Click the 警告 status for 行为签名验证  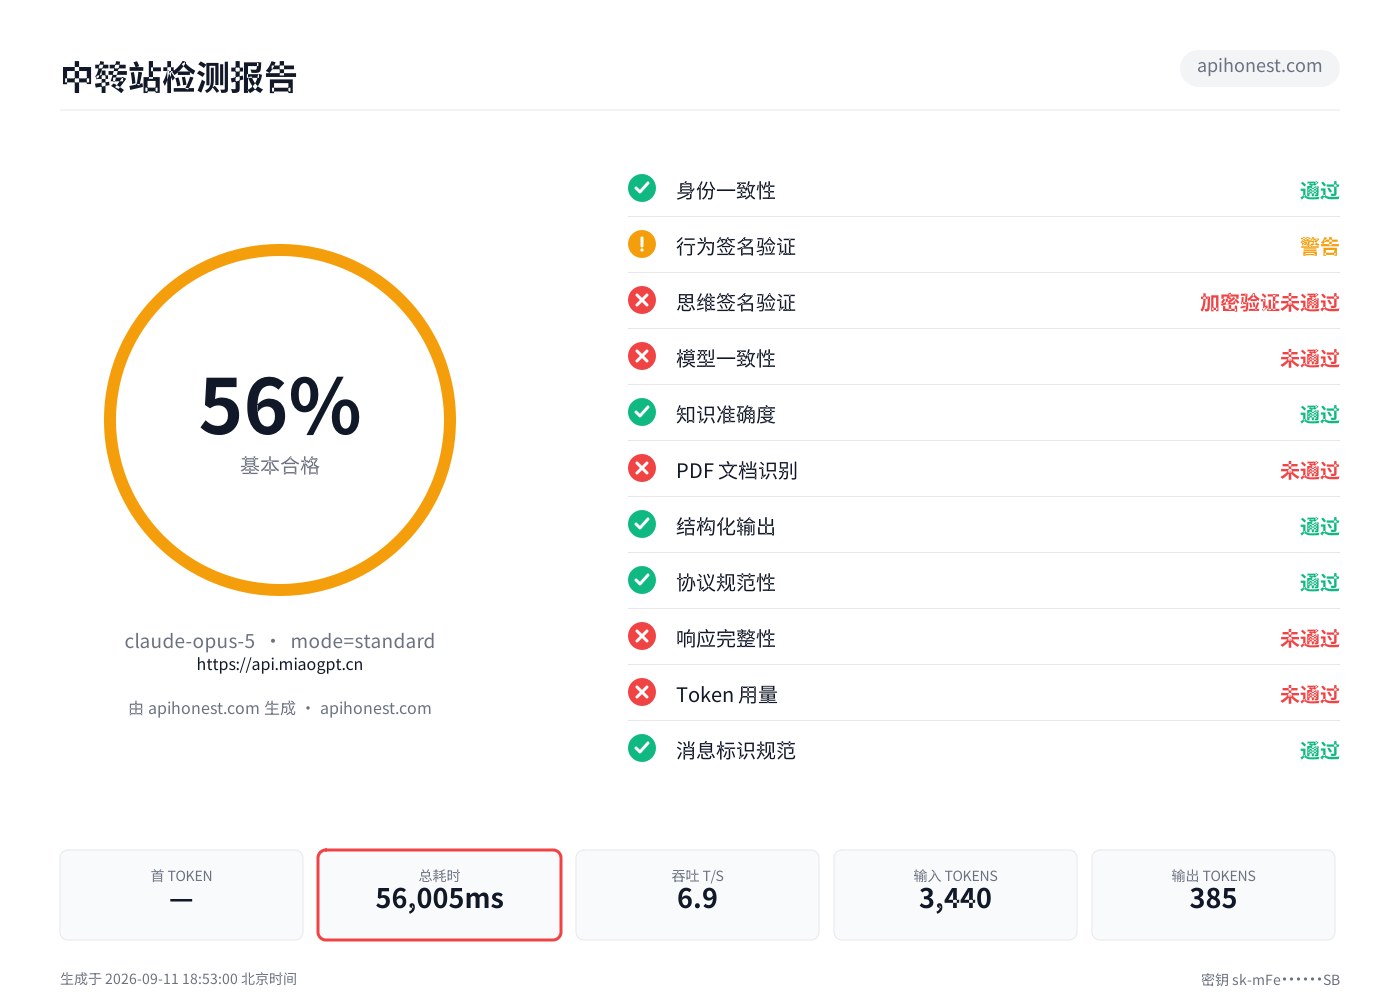(1320, 246)
